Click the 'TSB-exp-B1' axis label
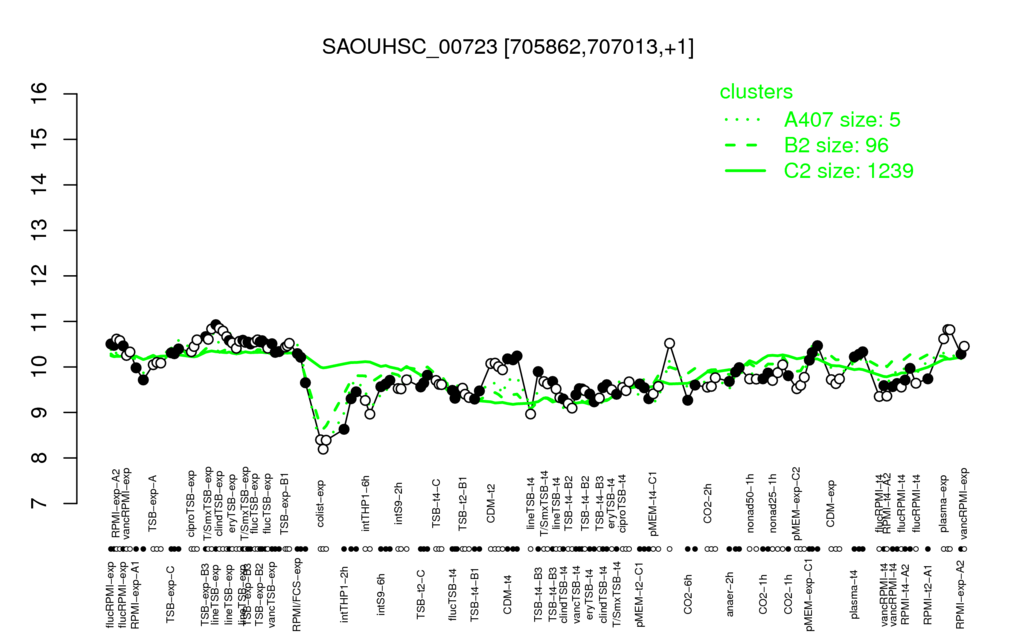 (285, 502)
